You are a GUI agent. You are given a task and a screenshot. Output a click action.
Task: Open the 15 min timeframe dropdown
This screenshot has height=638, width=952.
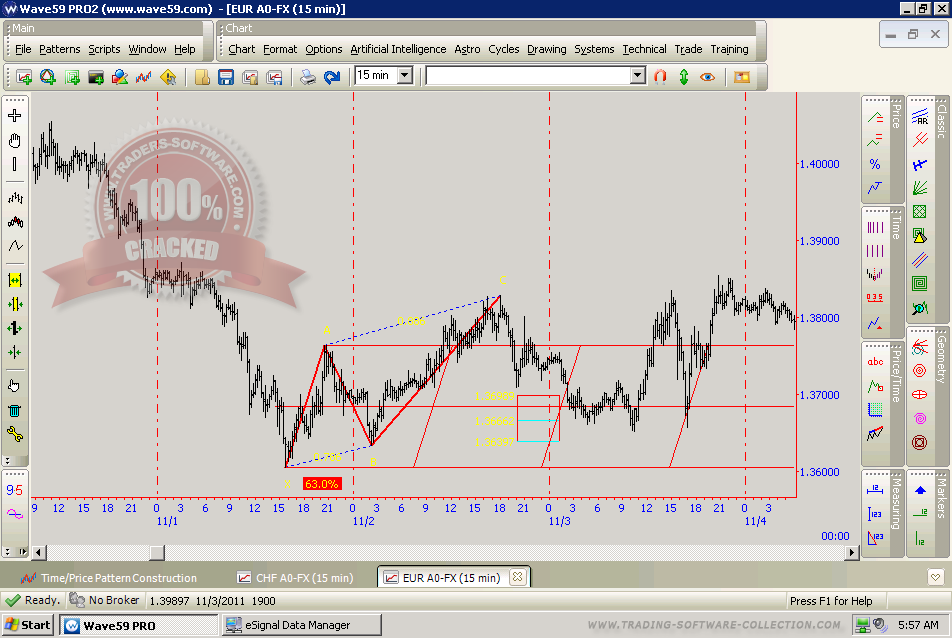click(x=405, y=75)
